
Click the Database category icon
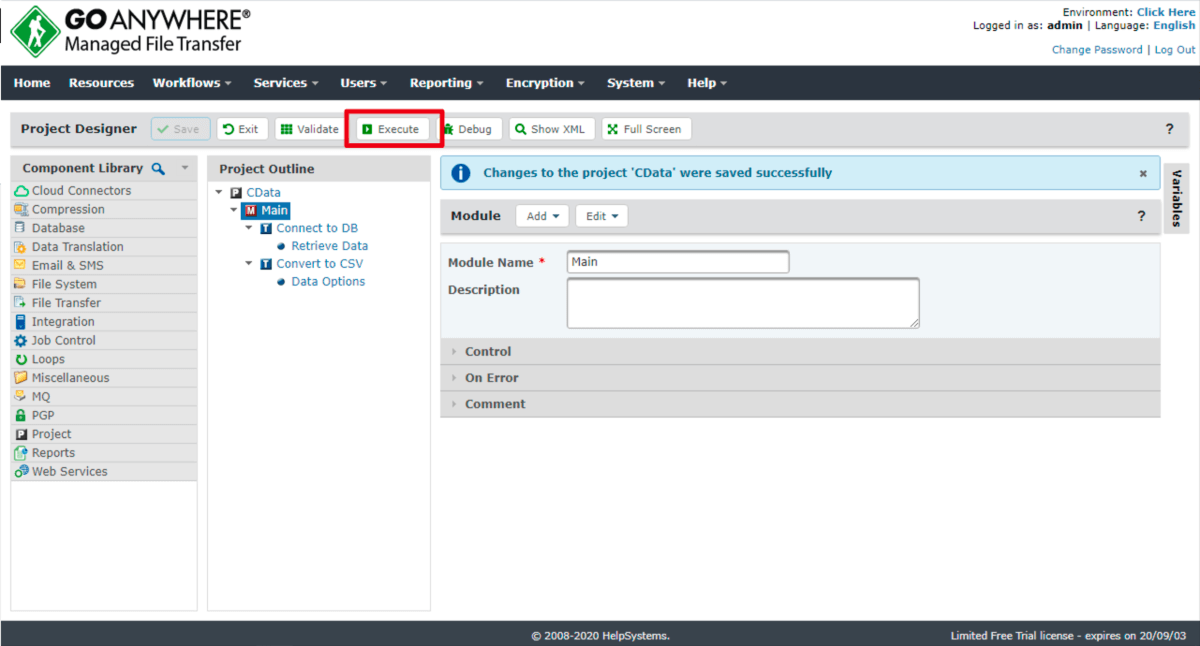pos(21,228)
